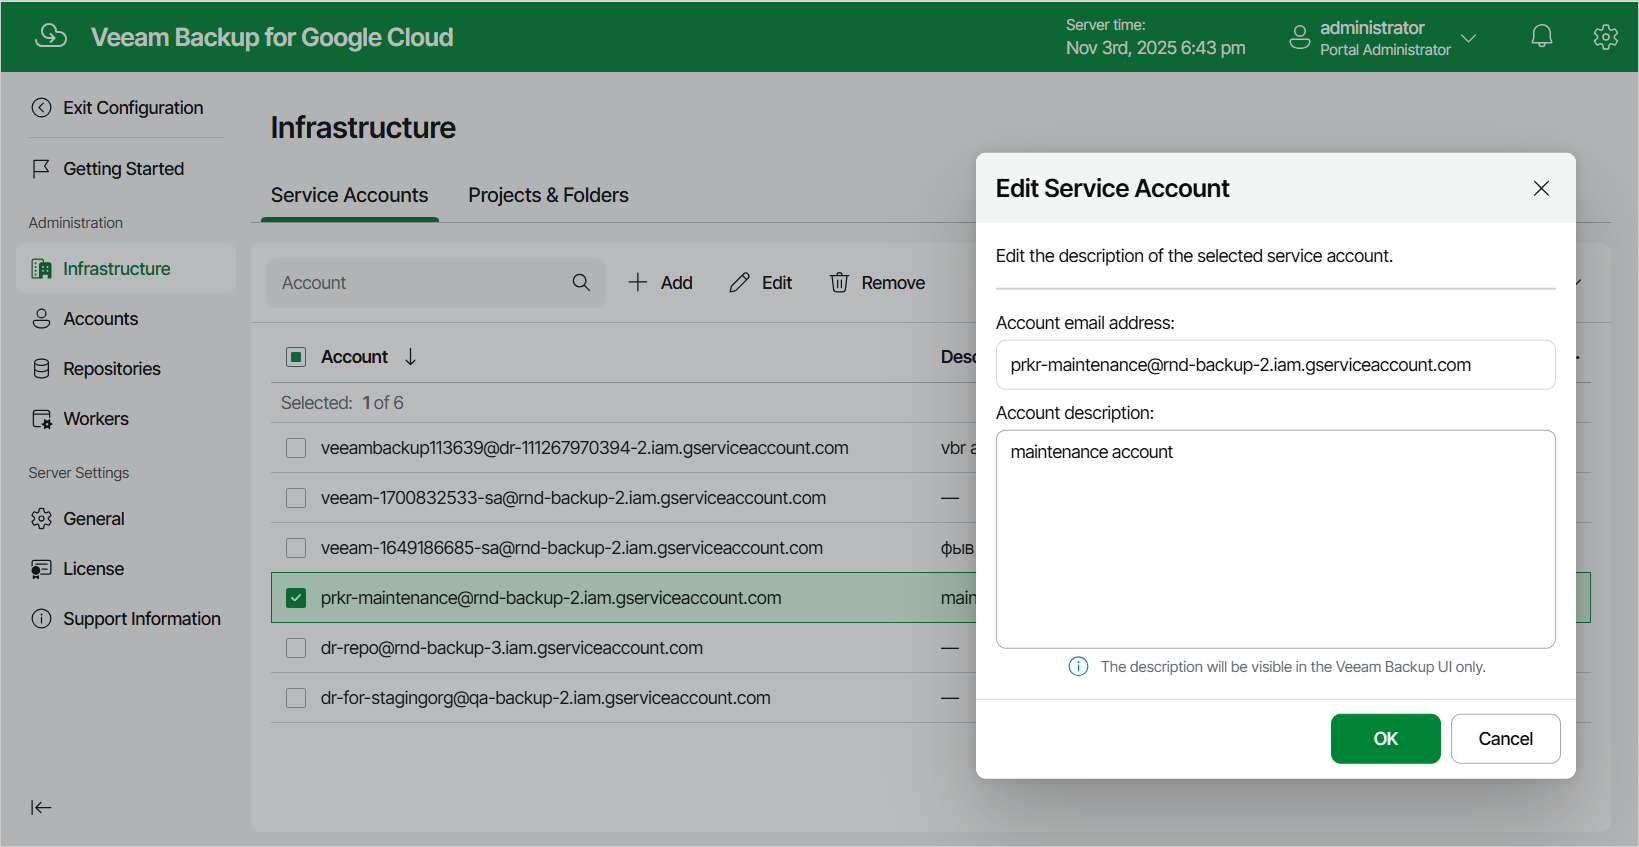1639x847 pixels.
Task: Click the General gear icon
Action: click(41, 519)
